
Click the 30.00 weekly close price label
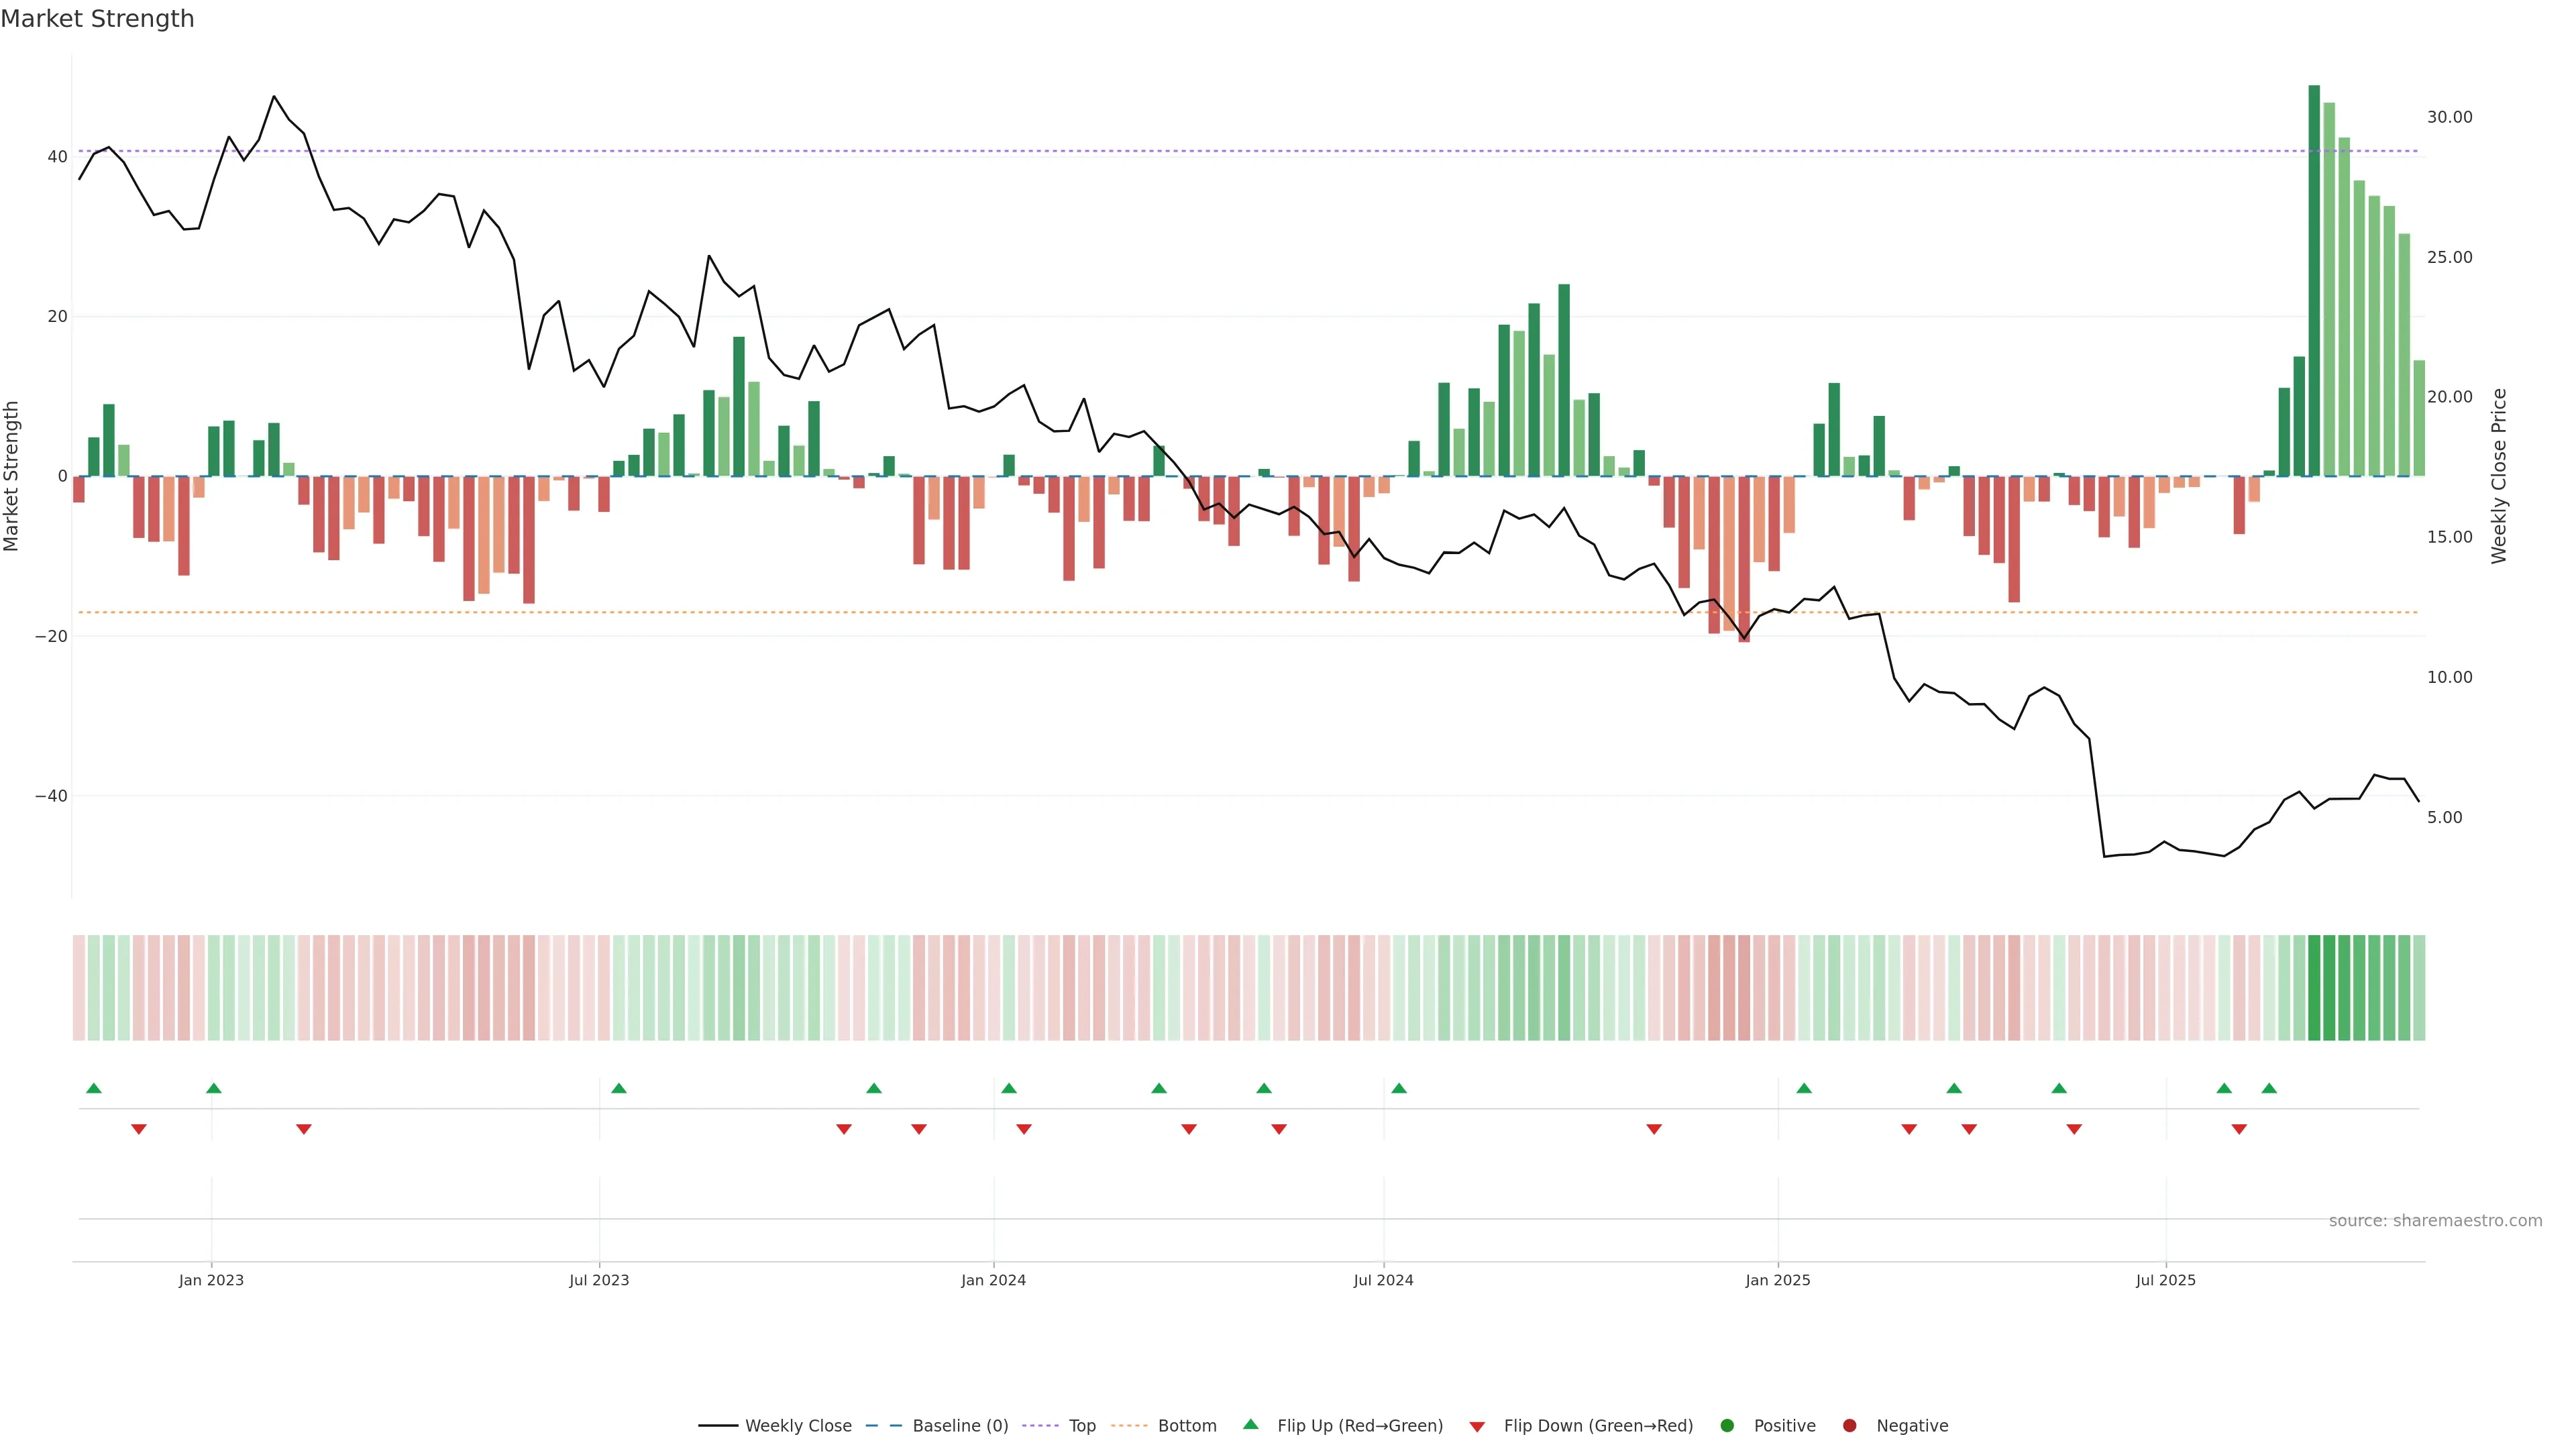point(2449,117)
